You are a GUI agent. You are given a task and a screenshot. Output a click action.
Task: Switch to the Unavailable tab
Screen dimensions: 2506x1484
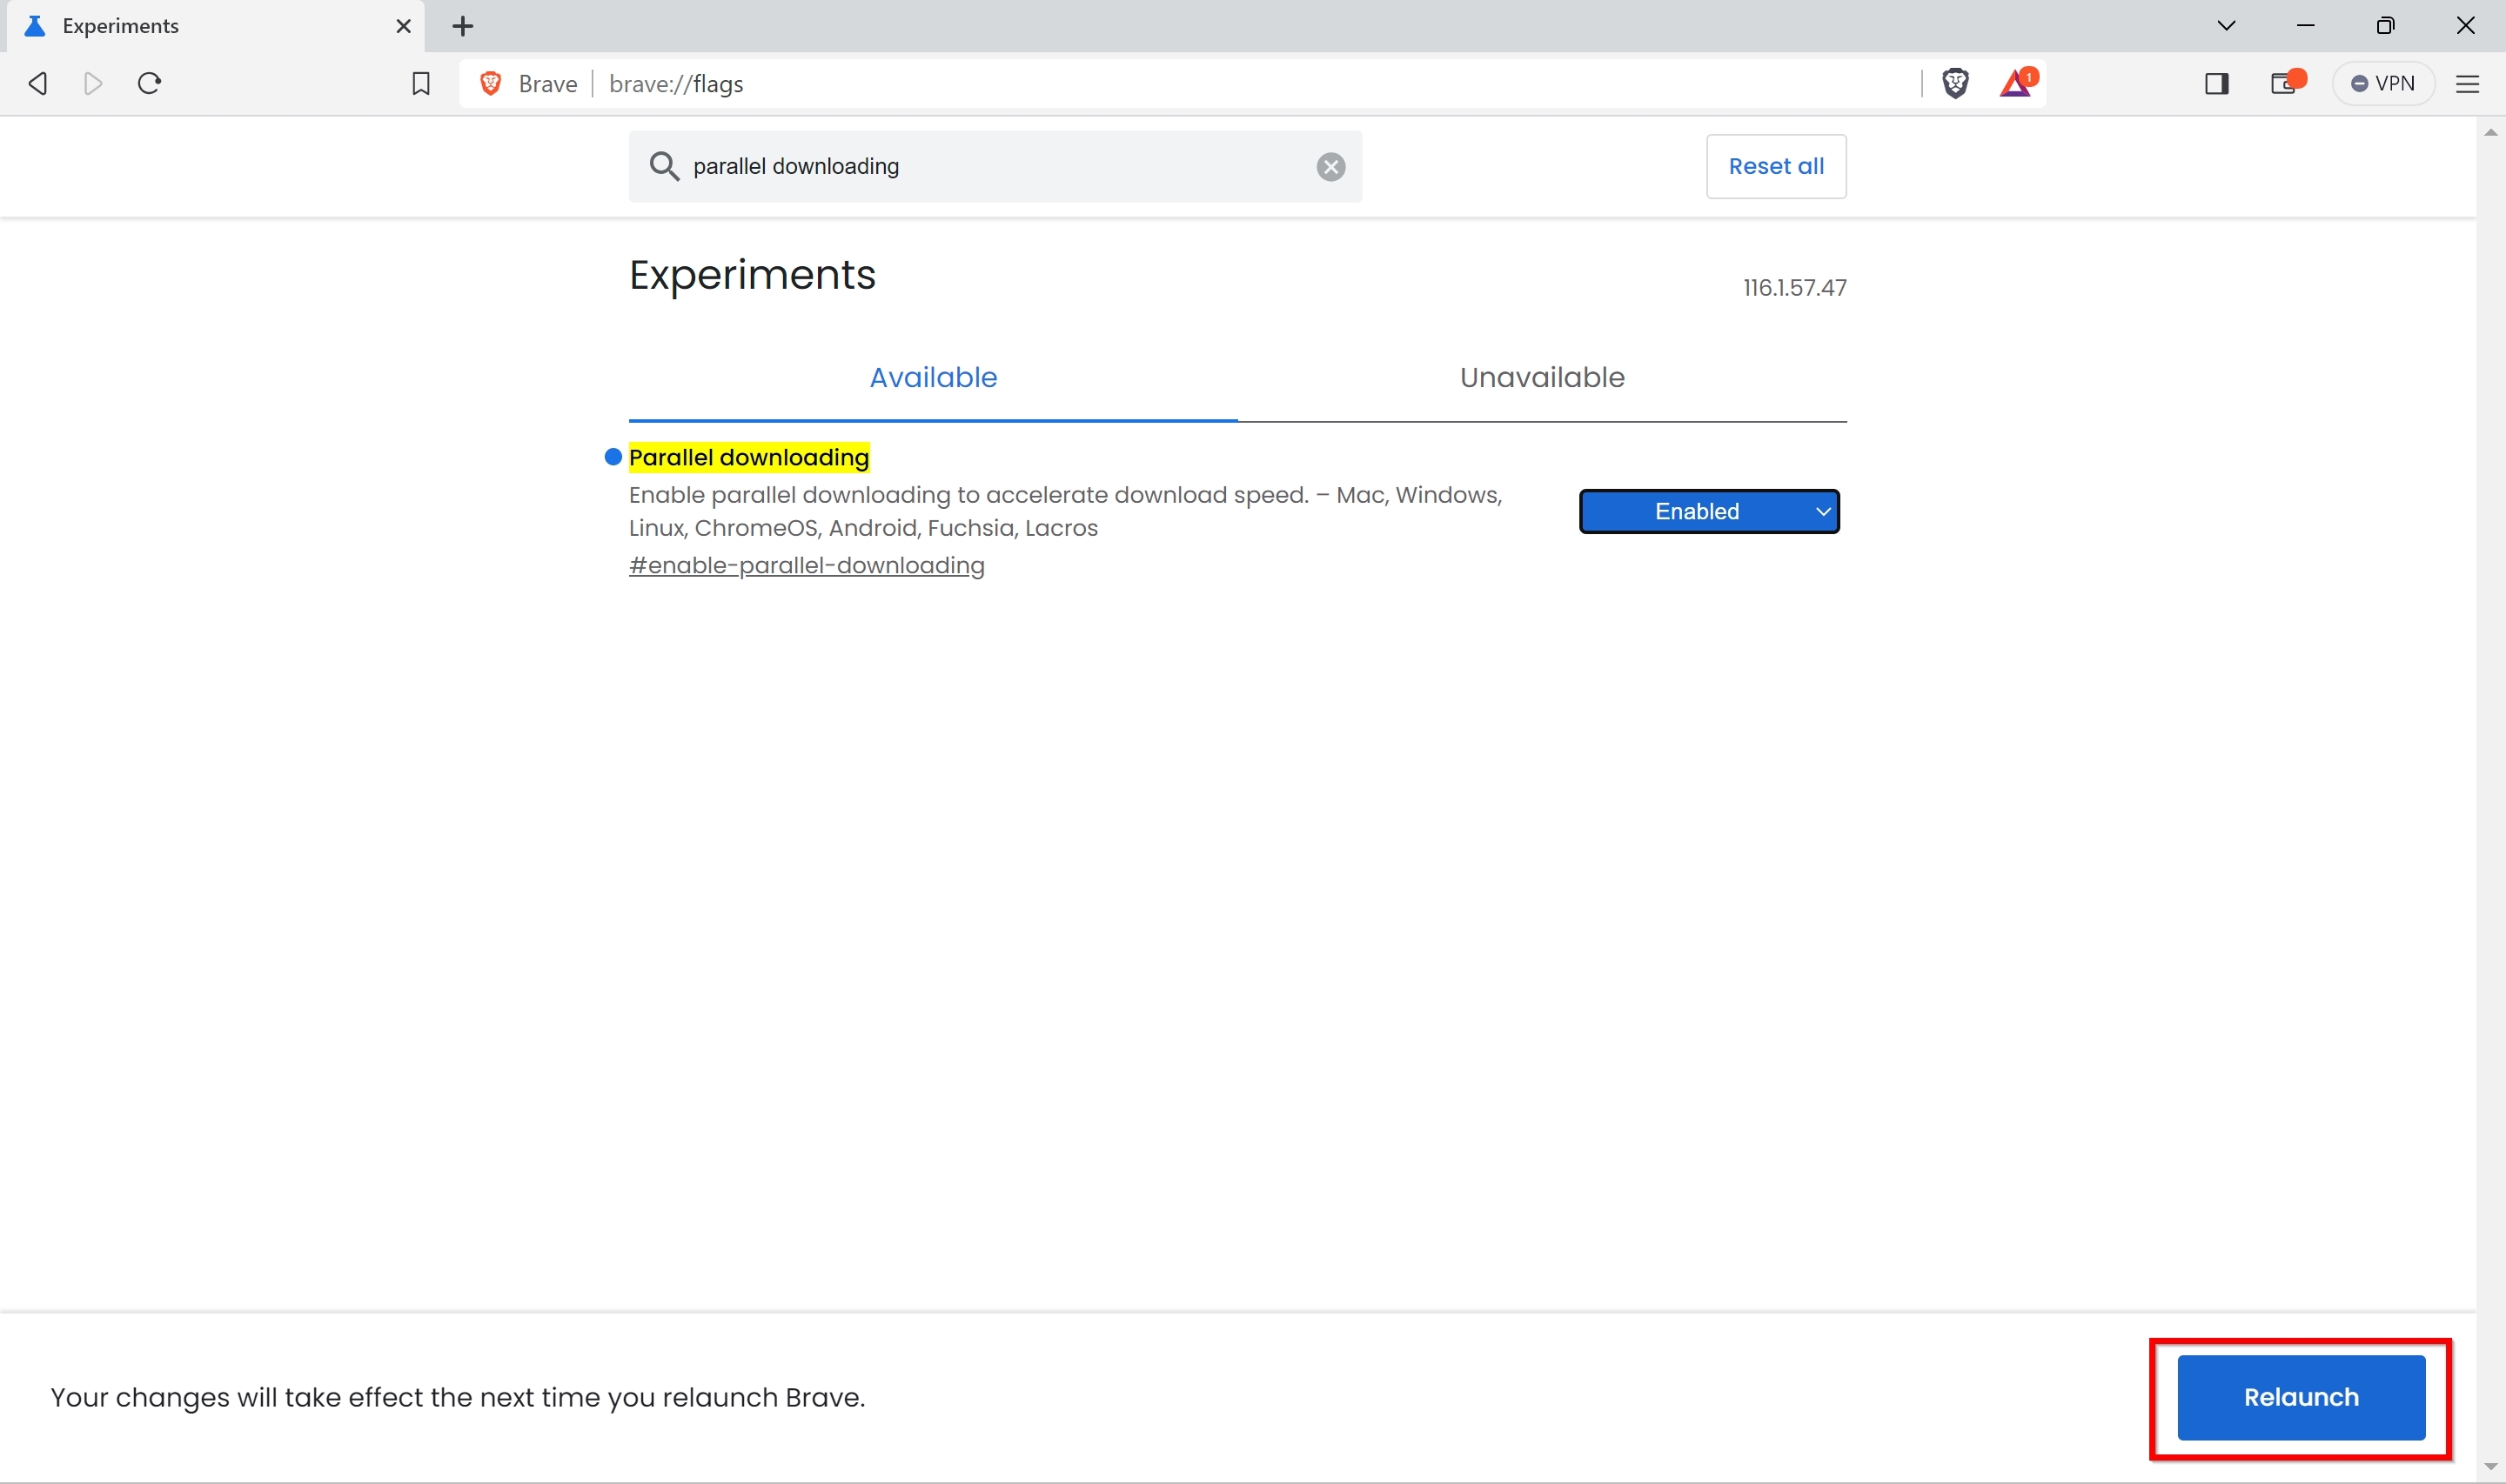pyautogui.click(x=1541, y=378)
